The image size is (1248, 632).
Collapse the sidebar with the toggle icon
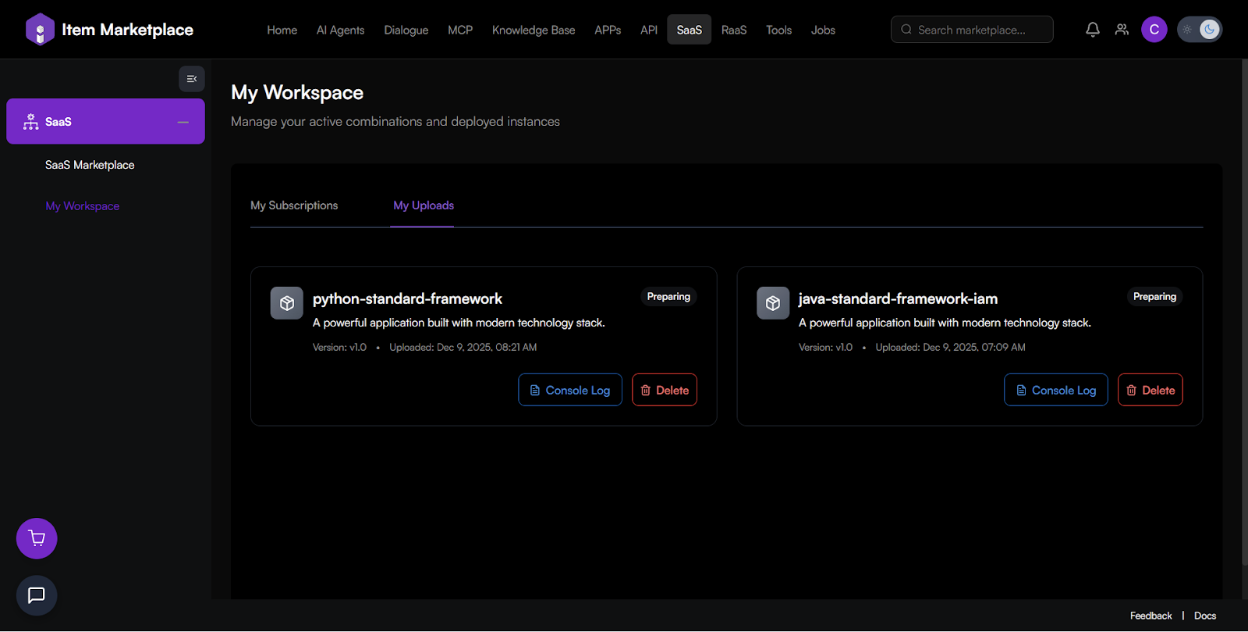[x=192, y=79]
